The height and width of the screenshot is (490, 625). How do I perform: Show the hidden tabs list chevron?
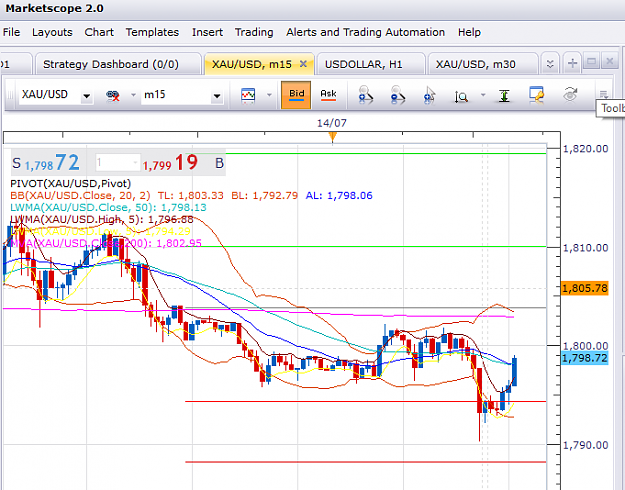(x=550, y=64)
